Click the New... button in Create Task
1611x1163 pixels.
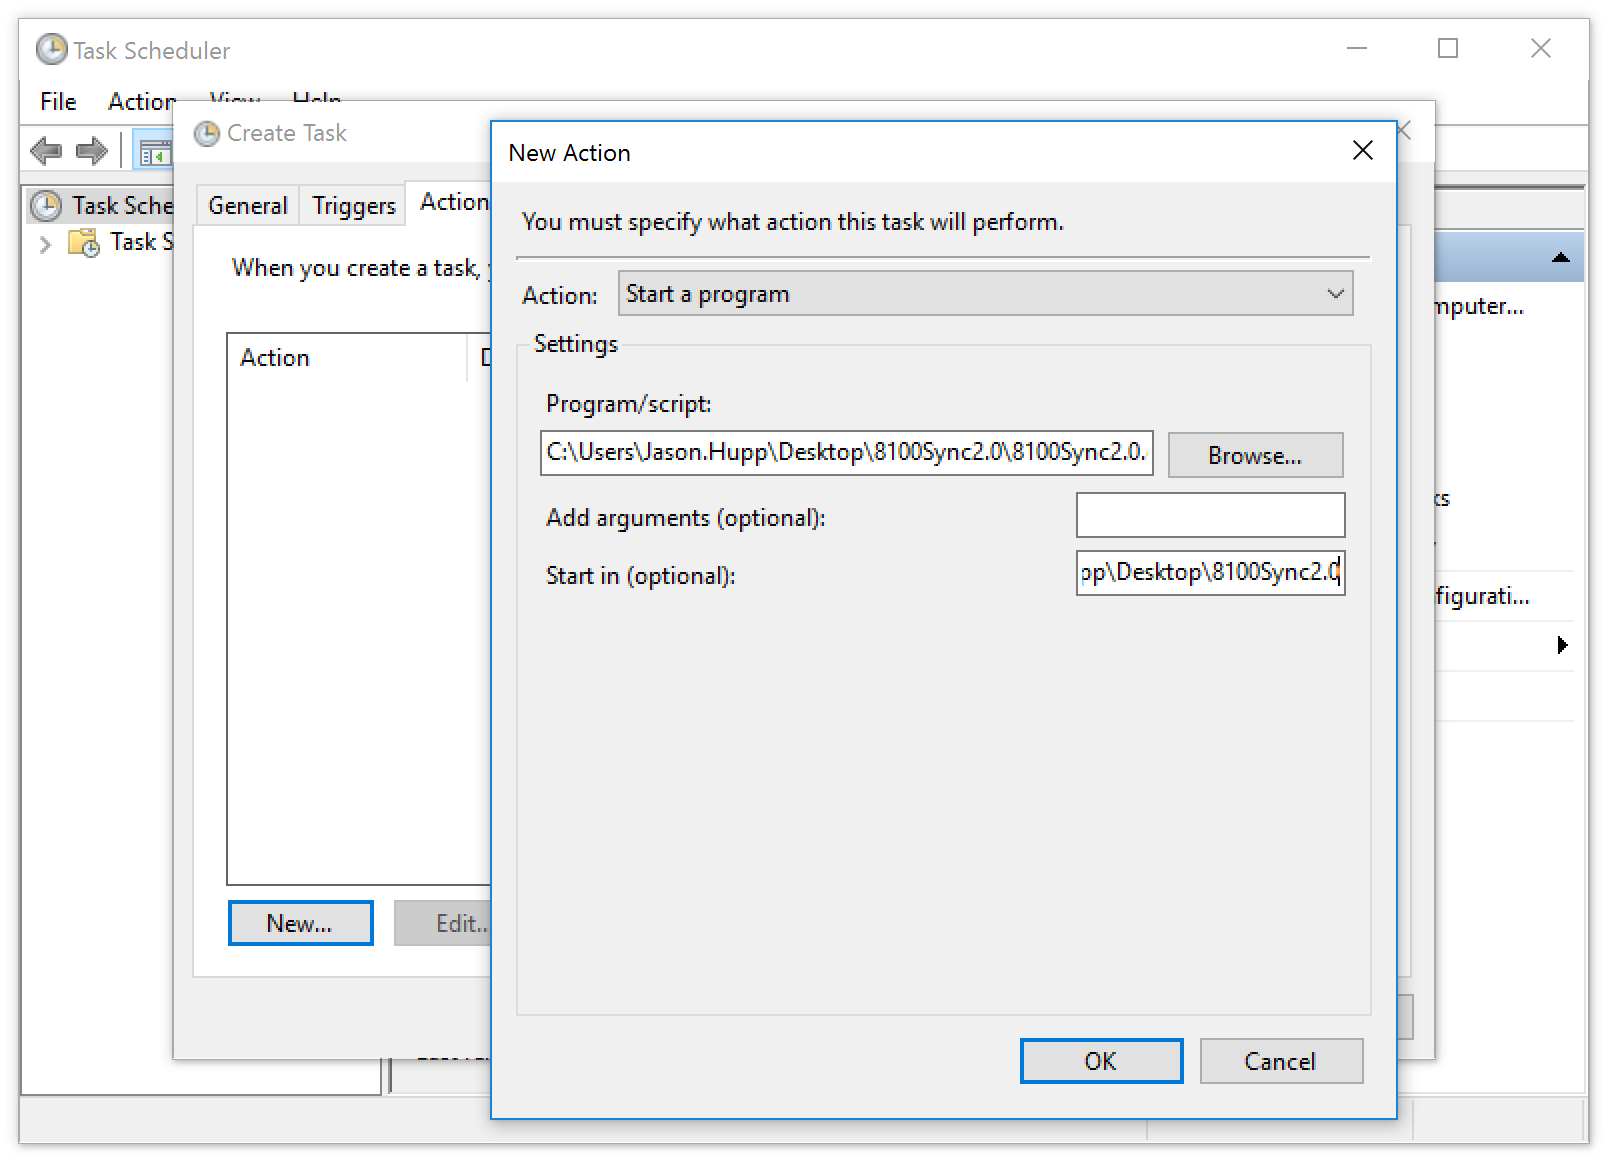coord(300,923)
